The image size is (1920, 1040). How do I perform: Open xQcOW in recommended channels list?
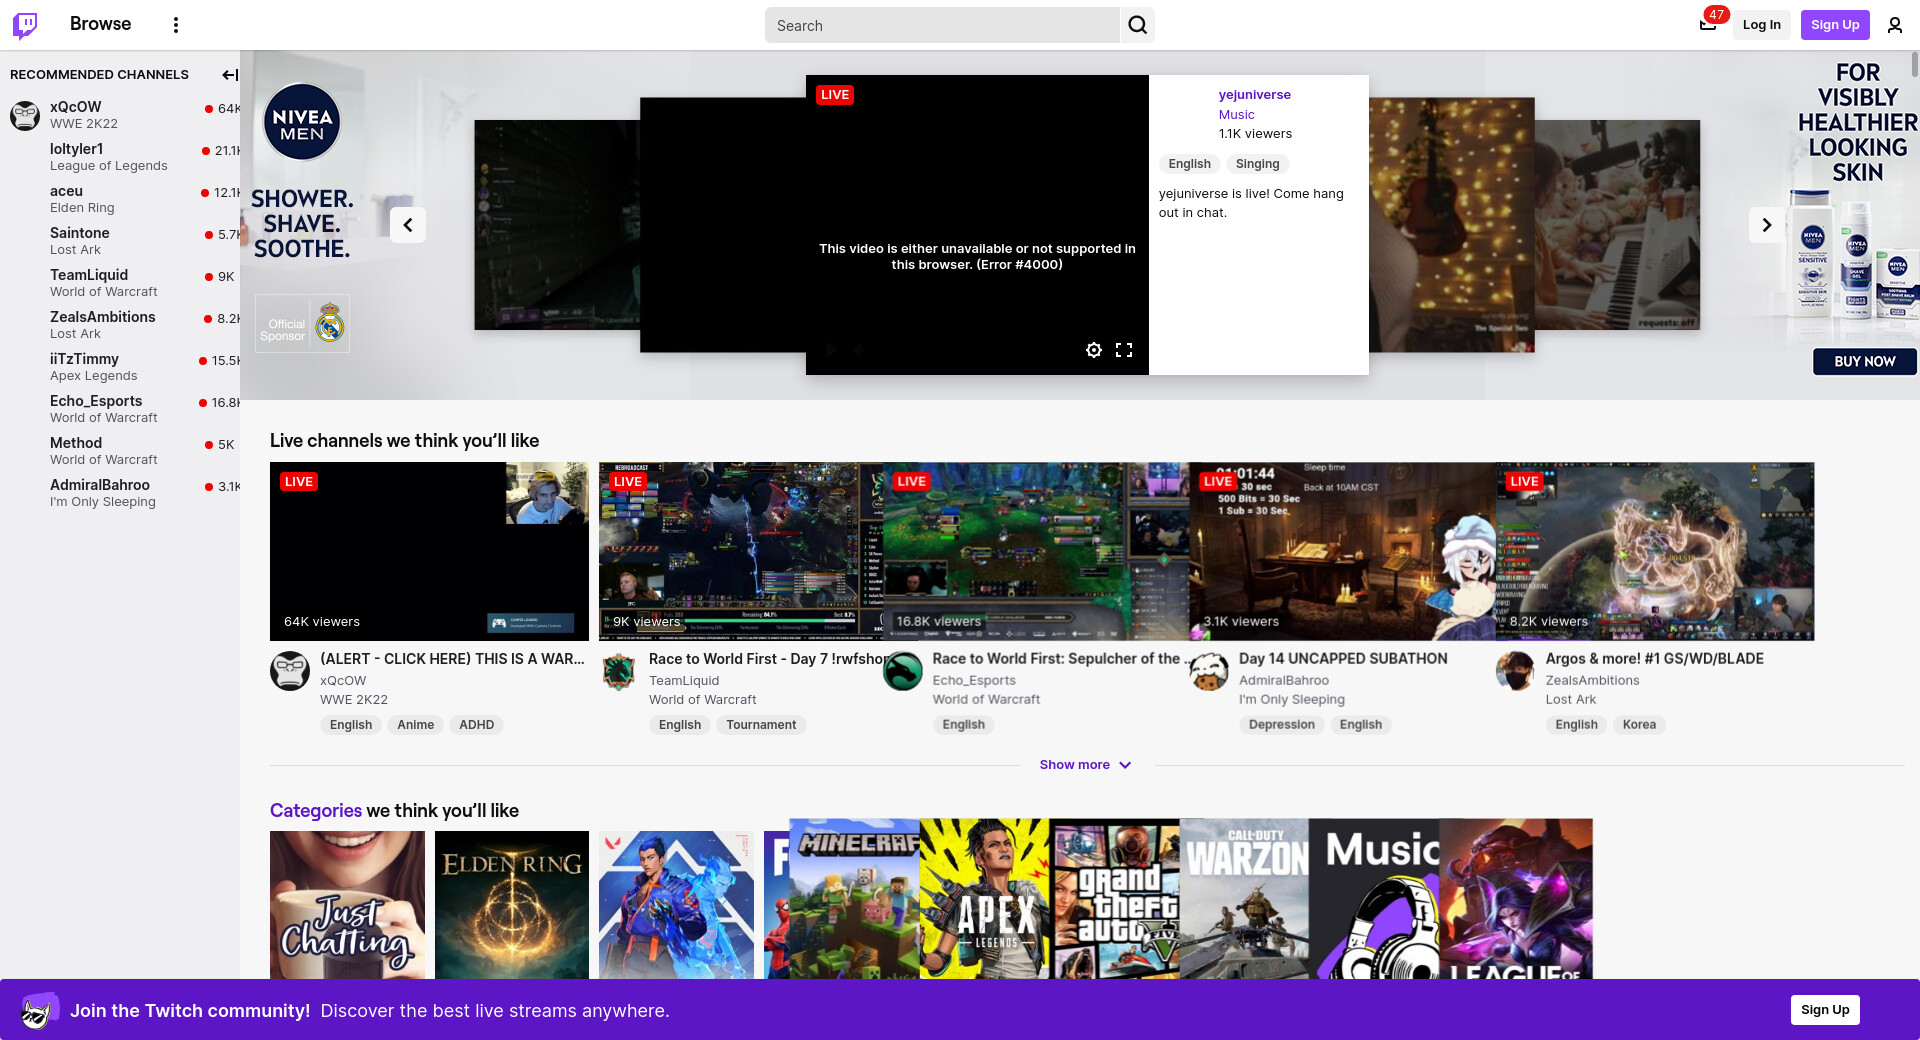click(76, 107)
